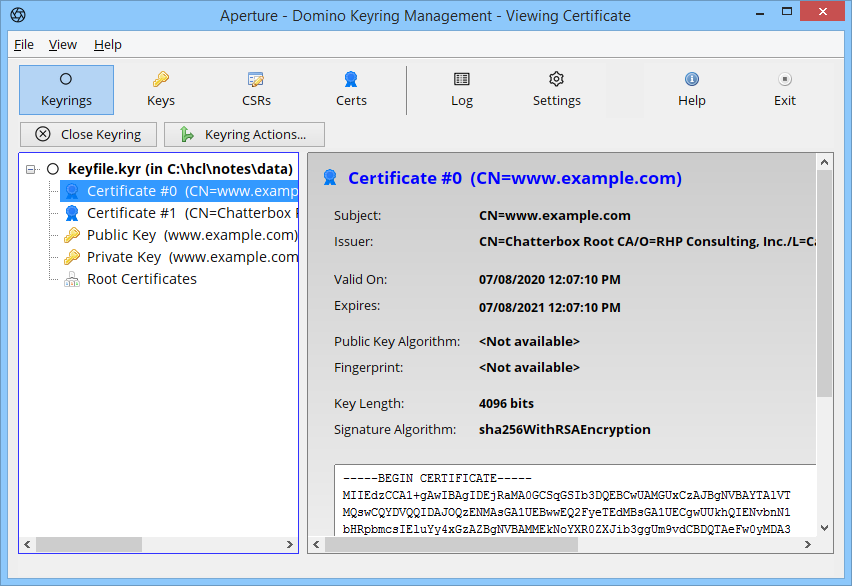Screen dimensions: 852x586
Task: Select Root Certificates in the tree
Action: pyautogui.click(x=142, y=279)
